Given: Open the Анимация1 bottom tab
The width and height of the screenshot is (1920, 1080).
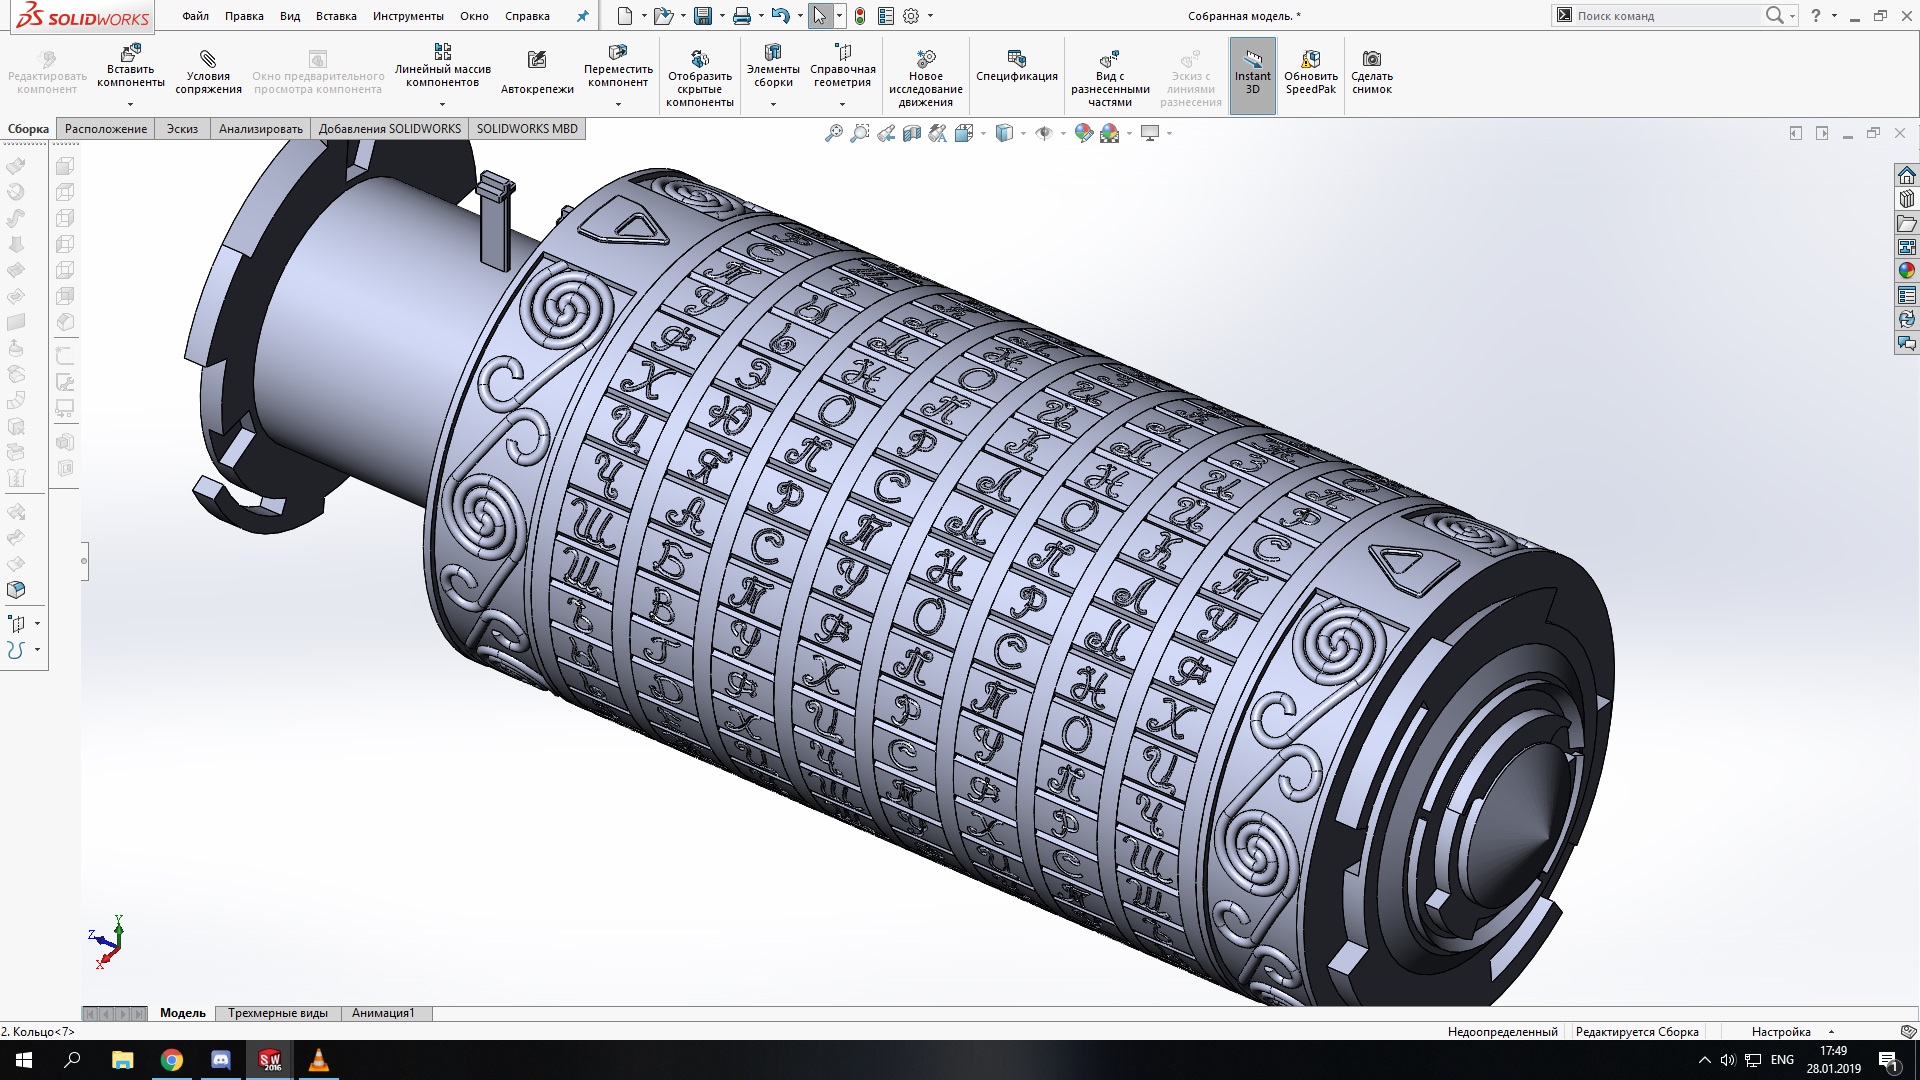Looking at the screenshot, I should (x=383, y=1013).
